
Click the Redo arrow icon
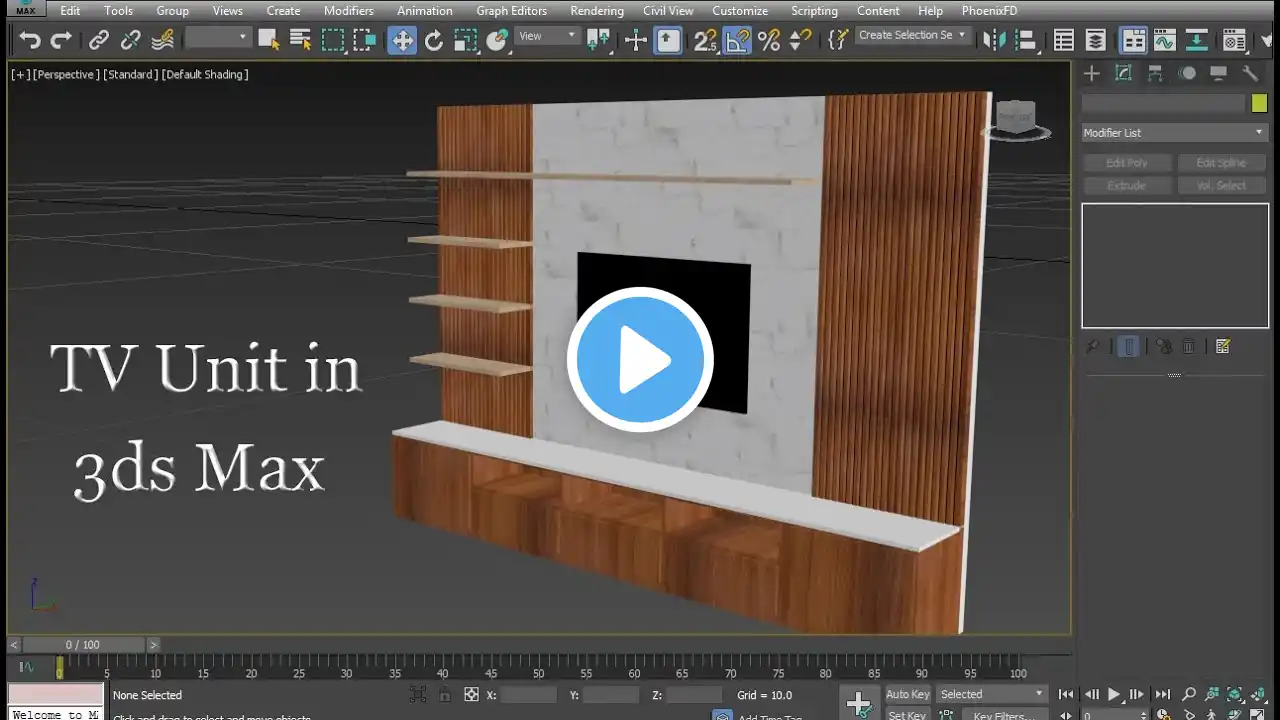coord(61,40)
